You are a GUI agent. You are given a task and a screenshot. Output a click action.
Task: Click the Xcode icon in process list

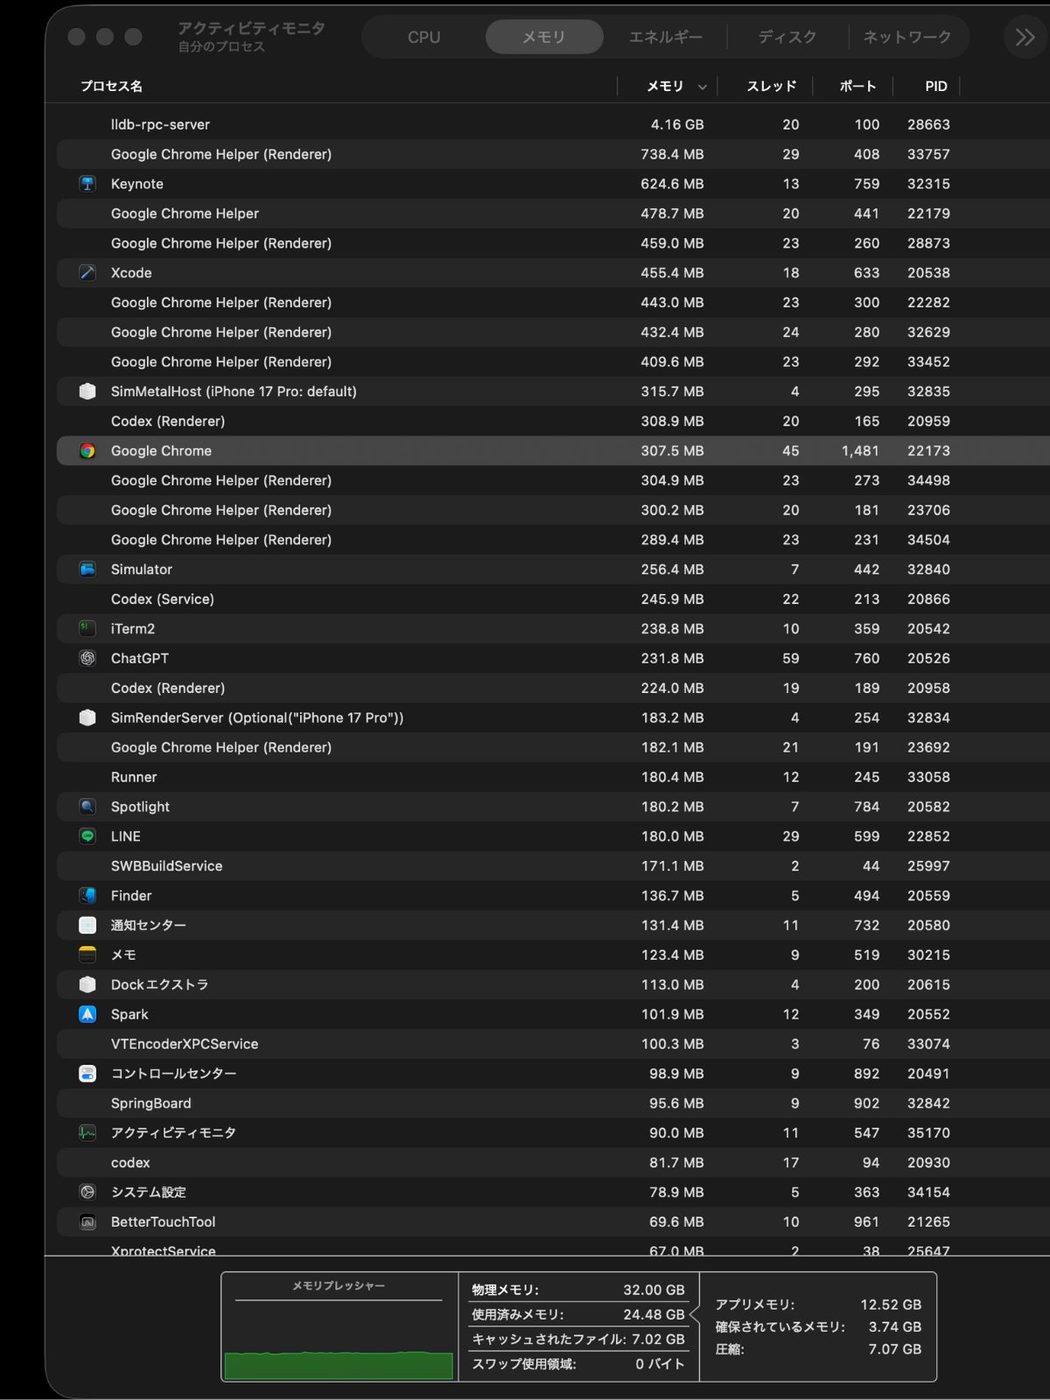(x=87, y=273)
